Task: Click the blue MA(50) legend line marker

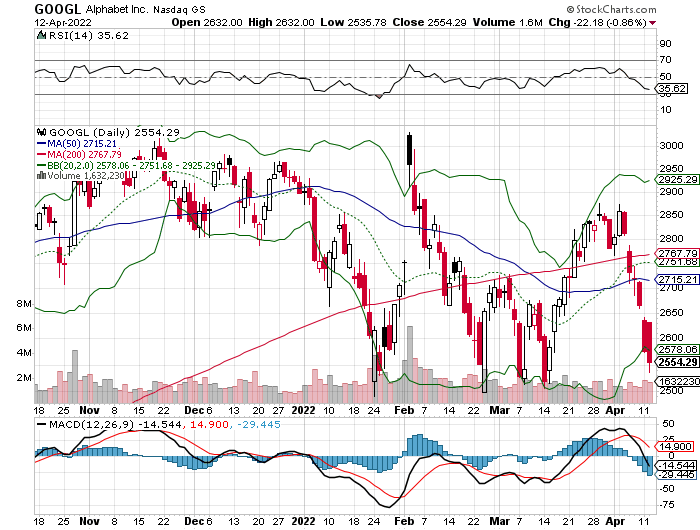Action: (x=41, y=144)
